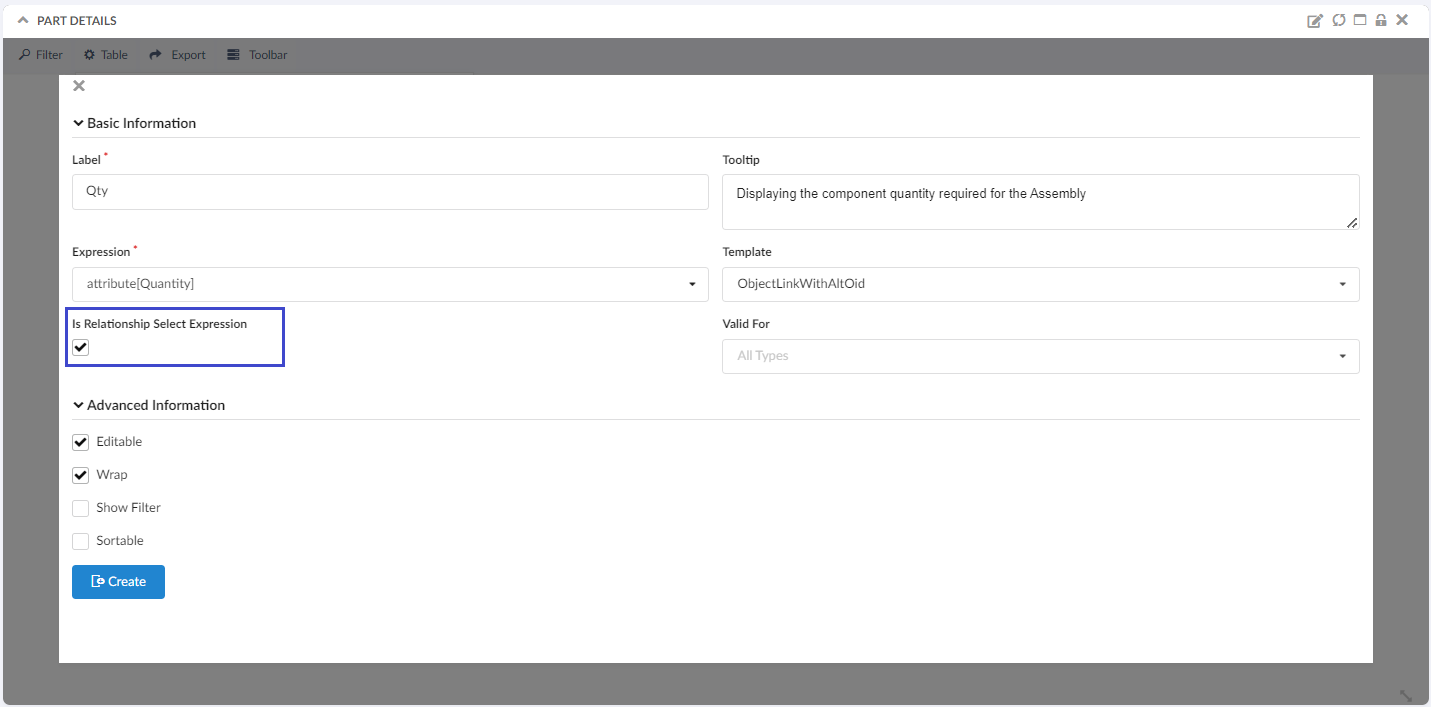Screen dimensions: 1437x707
Task: Click the Export toolbar option
Action: pyautogui.click(x=178, y=55)
